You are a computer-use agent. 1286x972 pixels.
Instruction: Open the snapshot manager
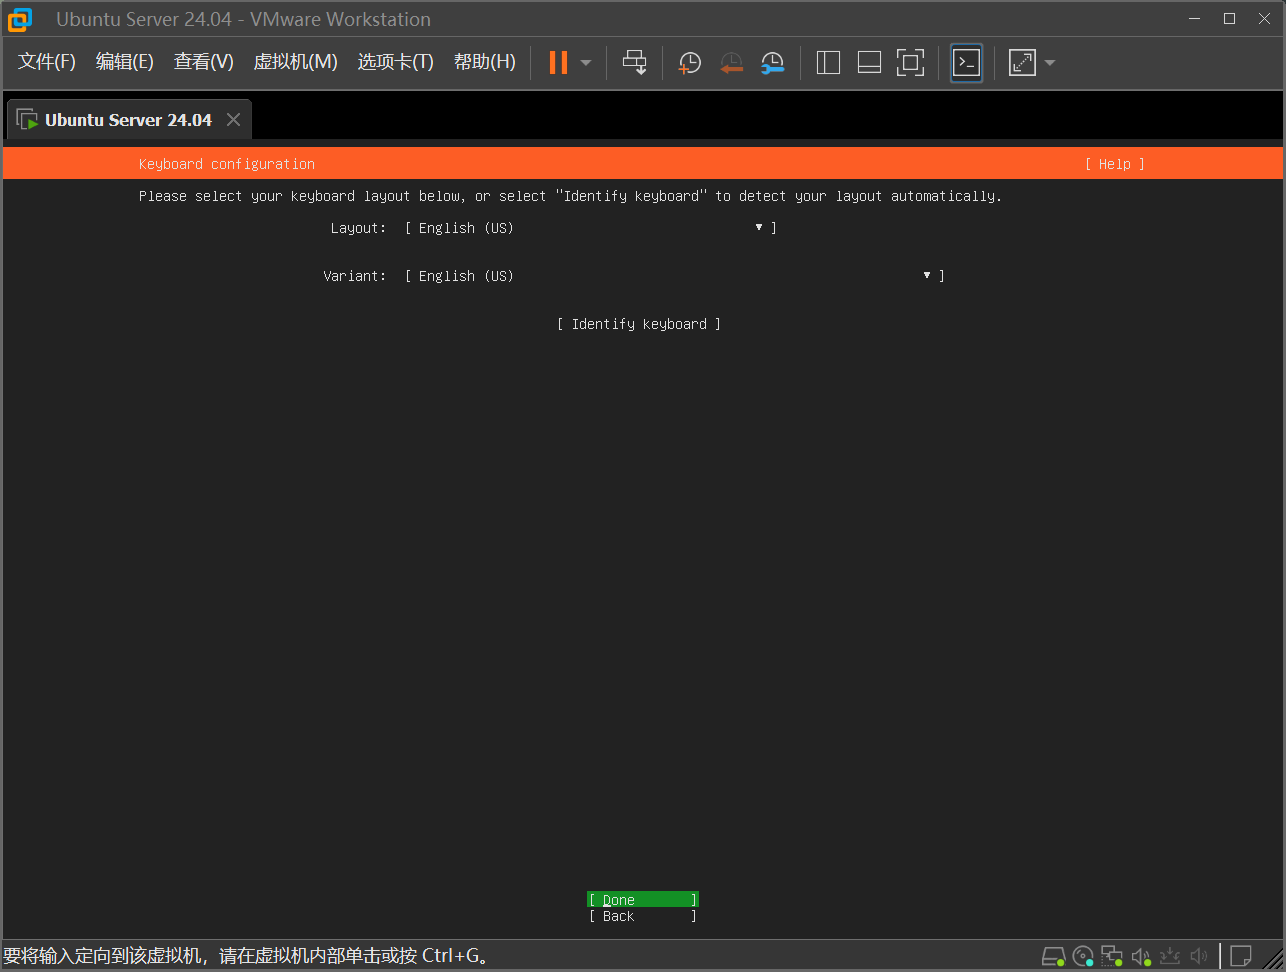[x=772, y=62]
